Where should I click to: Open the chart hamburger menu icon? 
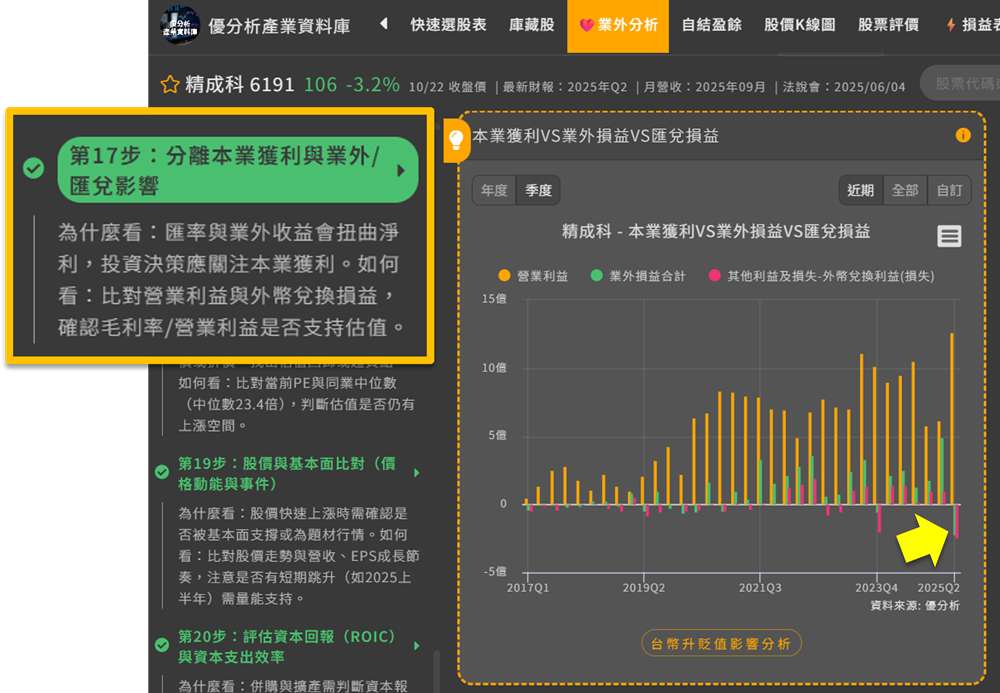949,236
